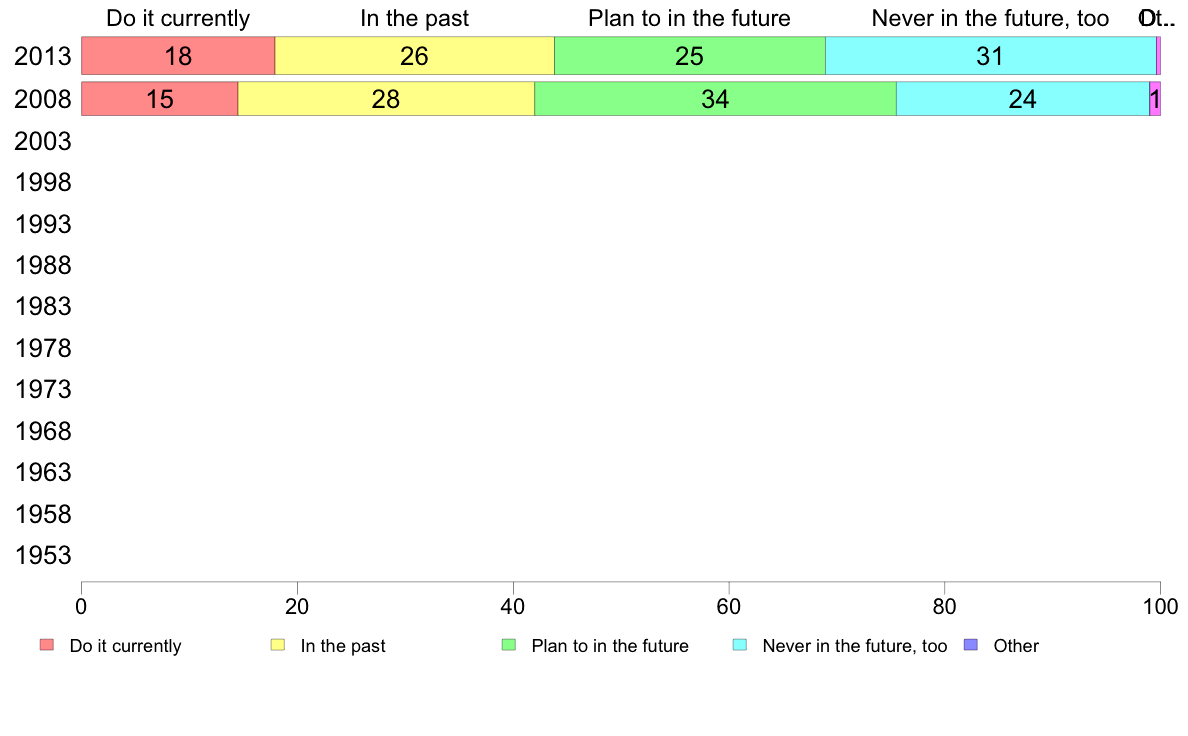Click the yellow In the past legend swatch
The image size is (1188, 736).
(278, 645)
